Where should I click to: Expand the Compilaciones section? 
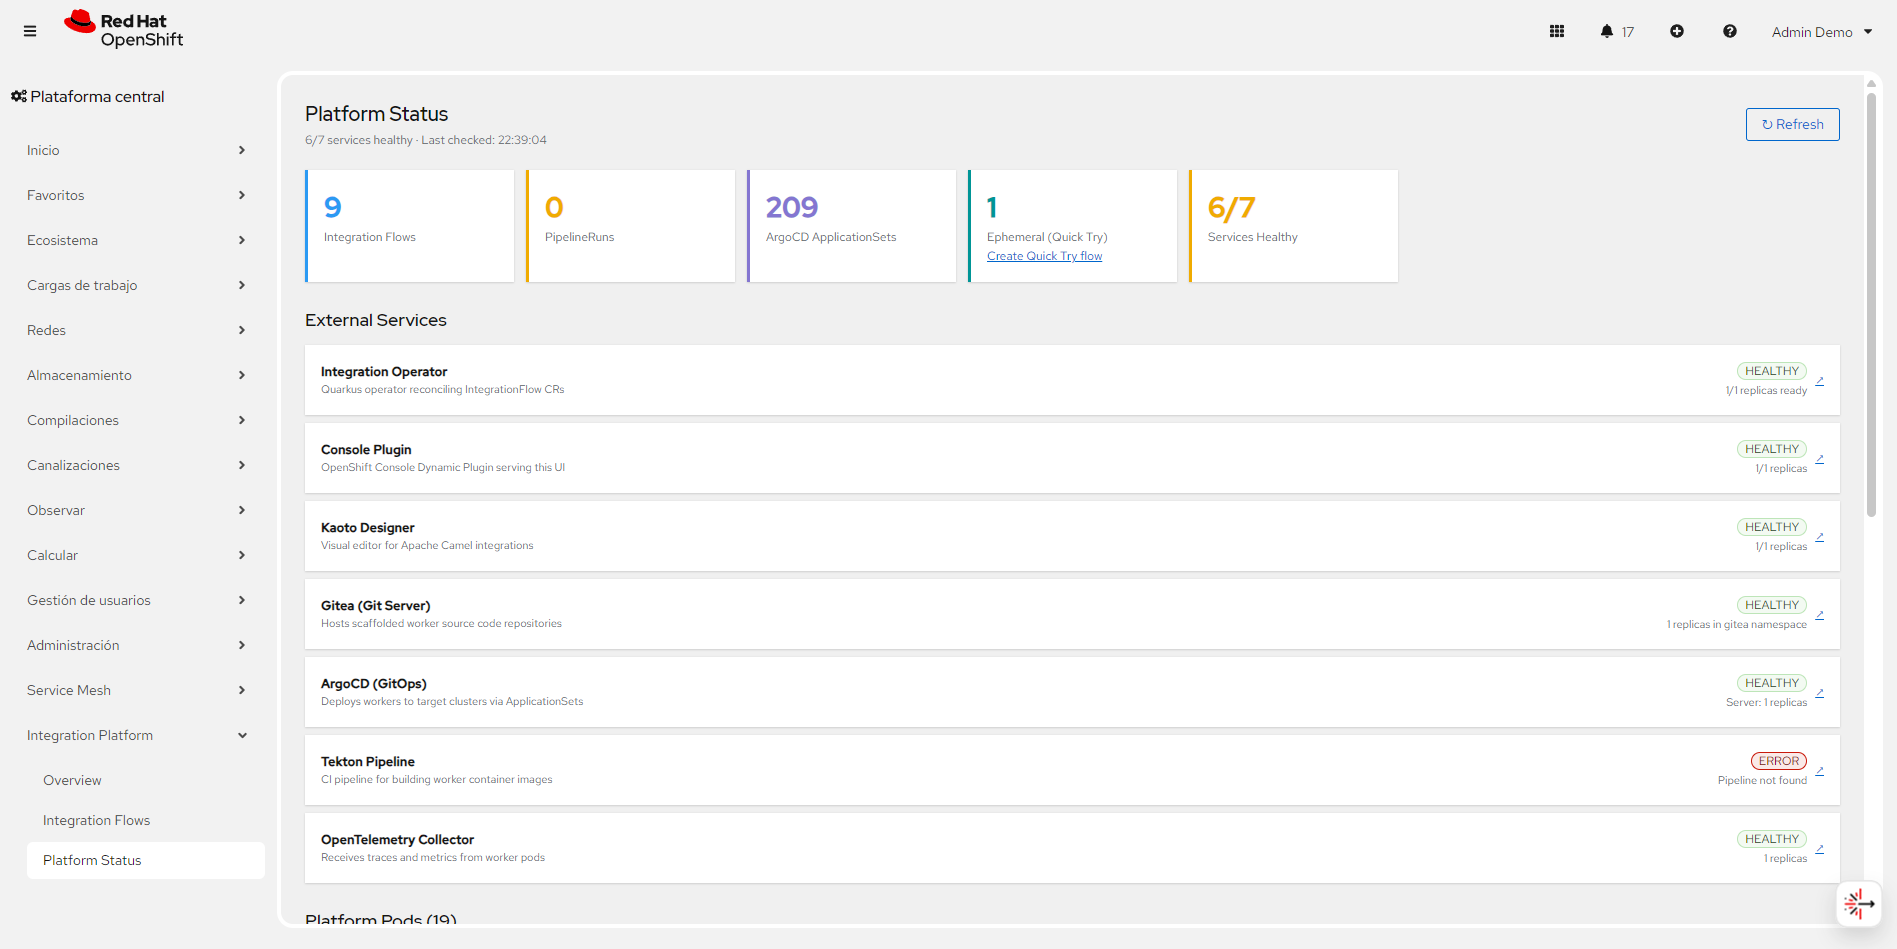[x=137, y=420]
